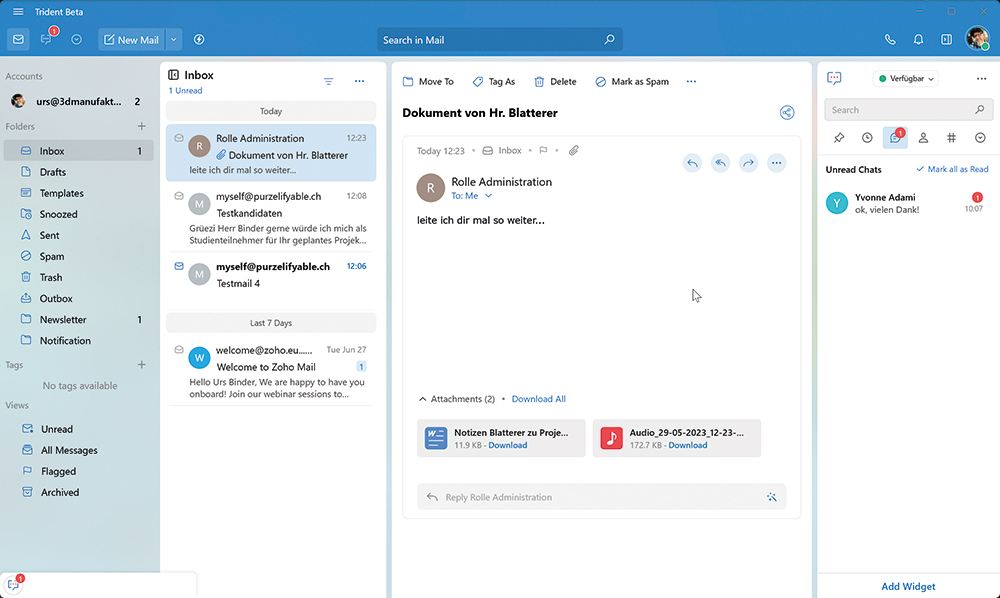This screenshot has height=598, width=1000.
Task: Open the Chat module icon in top bar
Action: [x=48, y=38]
